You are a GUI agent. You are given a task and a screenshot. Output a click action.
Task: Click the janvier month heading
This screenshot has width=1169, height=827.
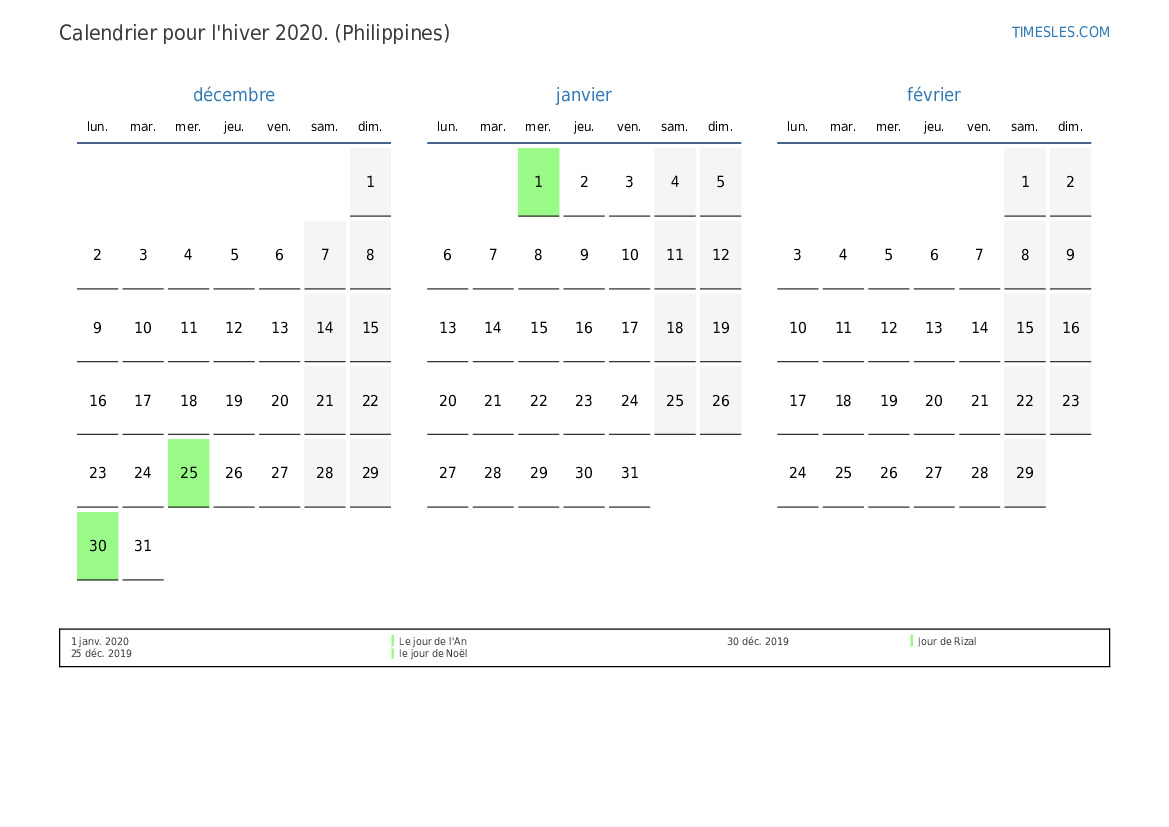pyautogui.click(x=584, y=95)
